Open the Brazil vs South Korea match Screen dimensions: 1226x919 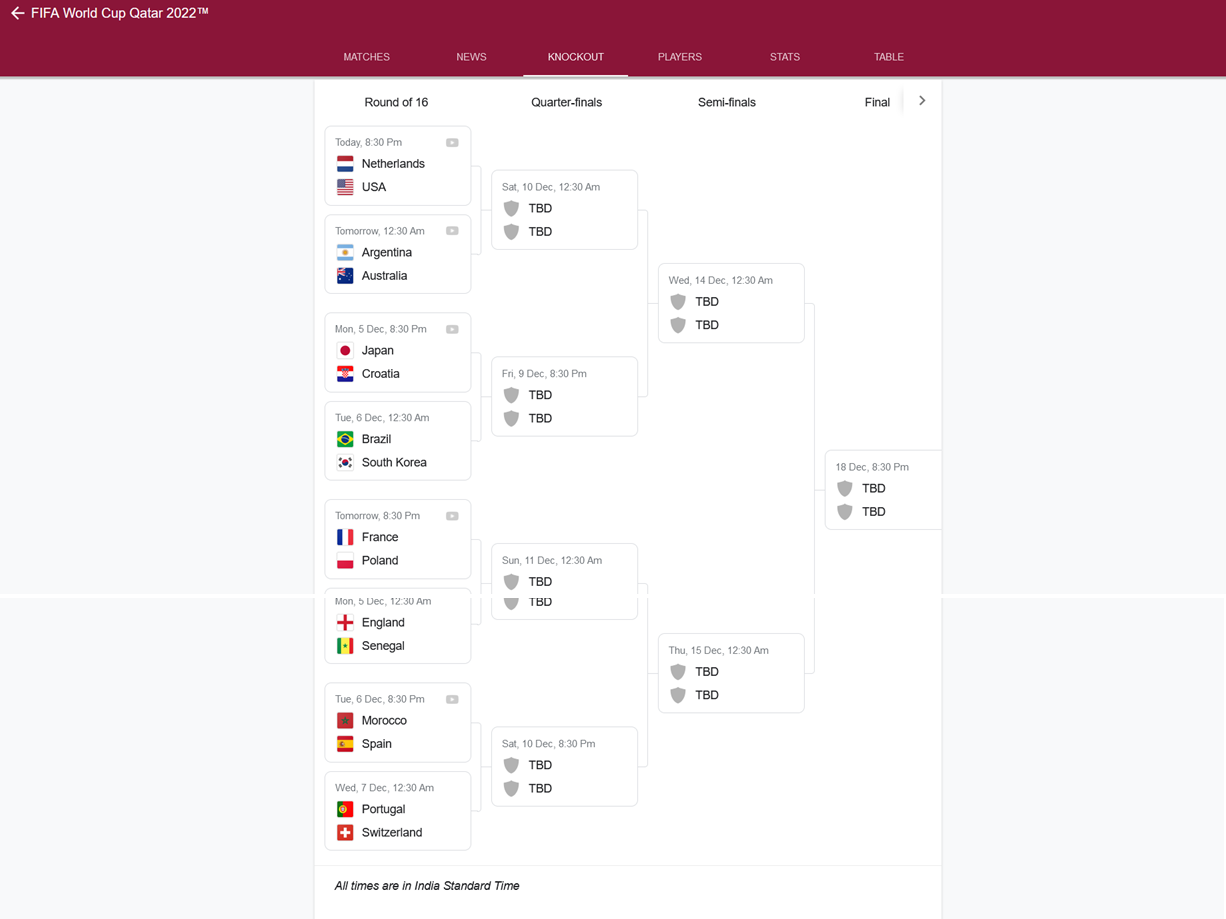pyautogui.click(x=397, y=441)
